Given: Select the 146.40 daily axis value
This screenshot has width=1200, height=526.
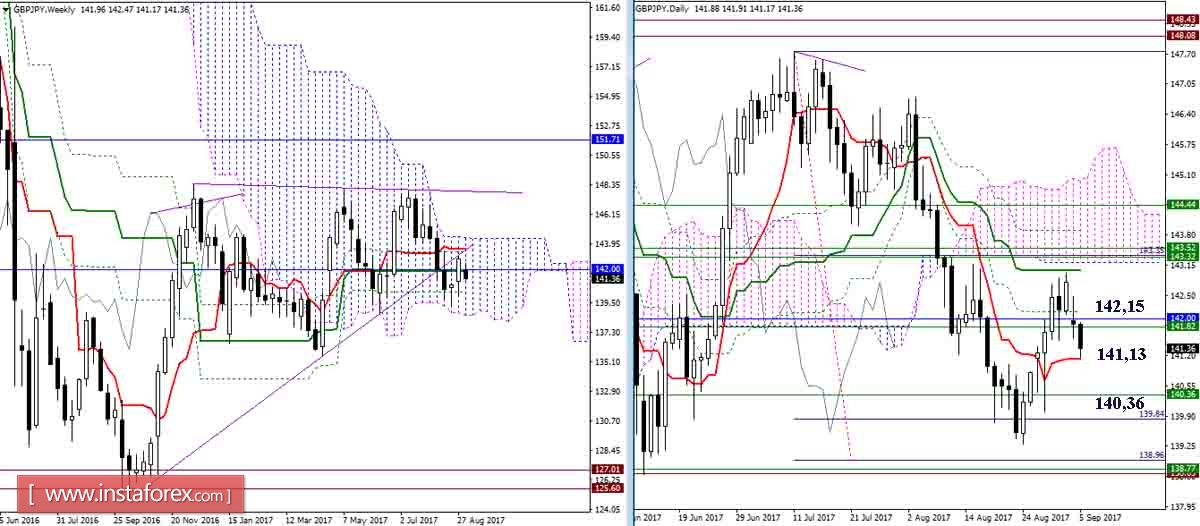Looking at the screenshot, I should pyautogui.click(x=1181, y=115).
